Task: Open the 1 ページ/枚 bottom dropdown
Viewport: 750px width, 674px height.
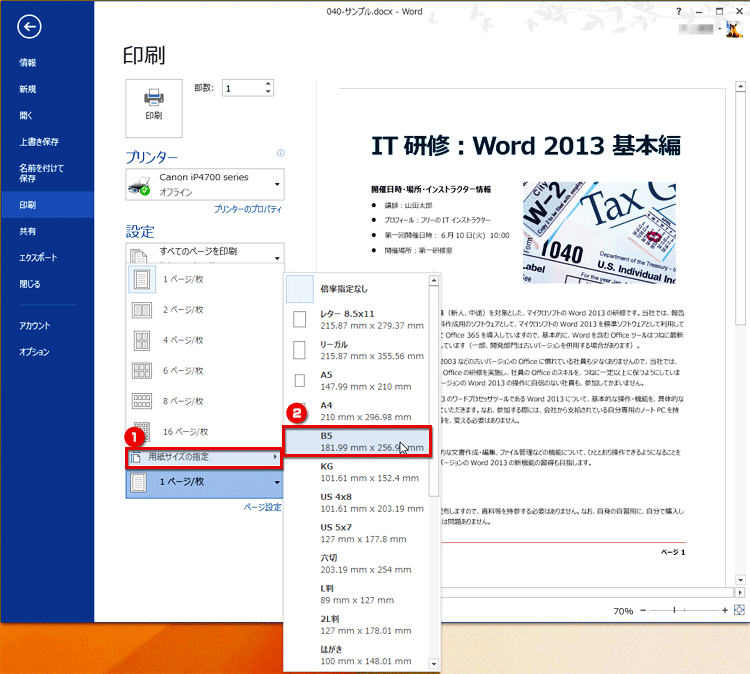Action: point(205,482)
